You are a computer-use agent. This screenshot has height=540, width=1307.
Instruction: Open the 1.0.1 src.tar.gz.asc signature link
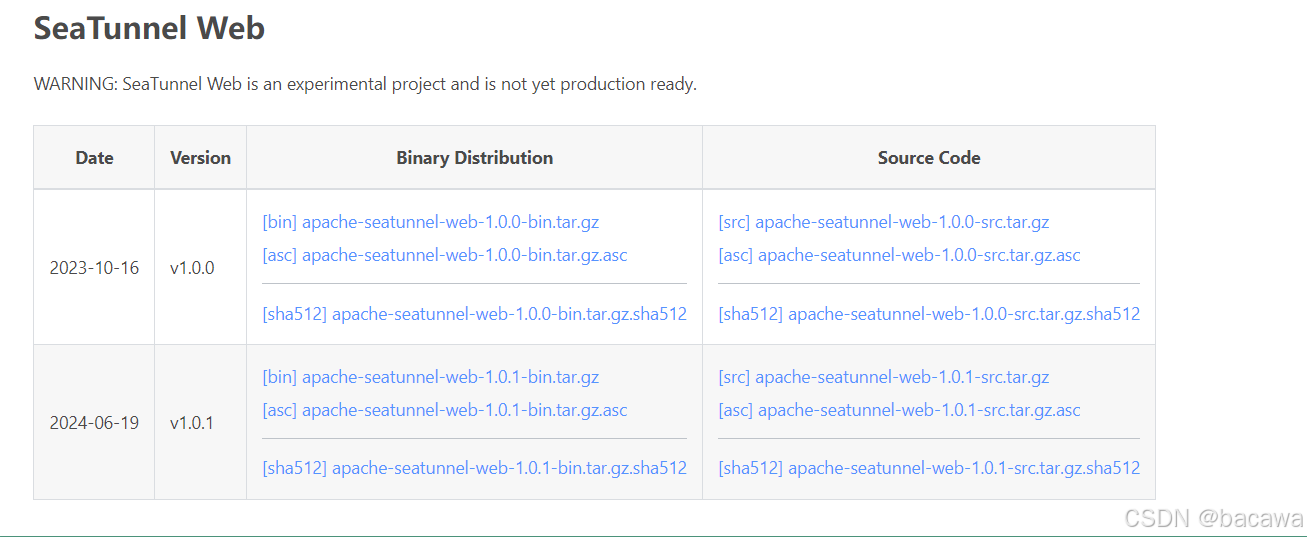tap(899, 410)
